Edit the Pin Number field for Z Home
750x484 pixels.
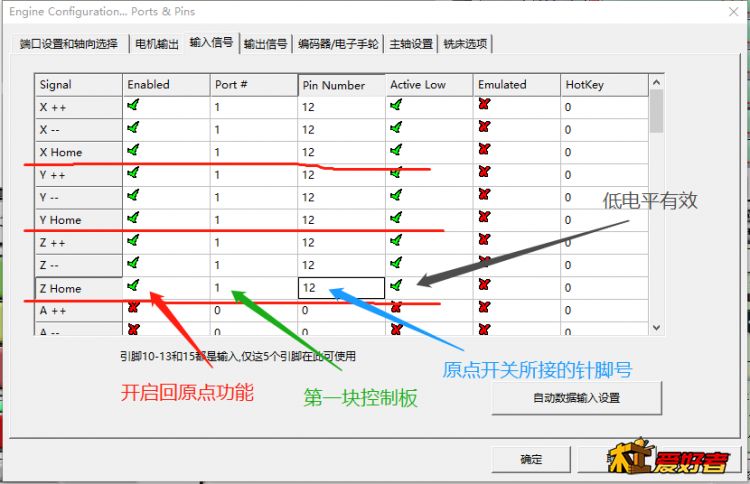pos(342,288)
